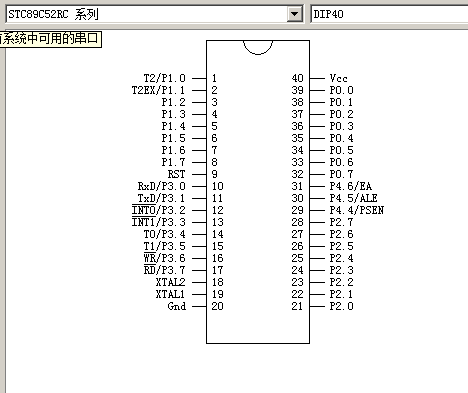Click pin number 32 inside the chip
Image resolution: width=468 pixels, height=393 pixels.
coord(298,174)
